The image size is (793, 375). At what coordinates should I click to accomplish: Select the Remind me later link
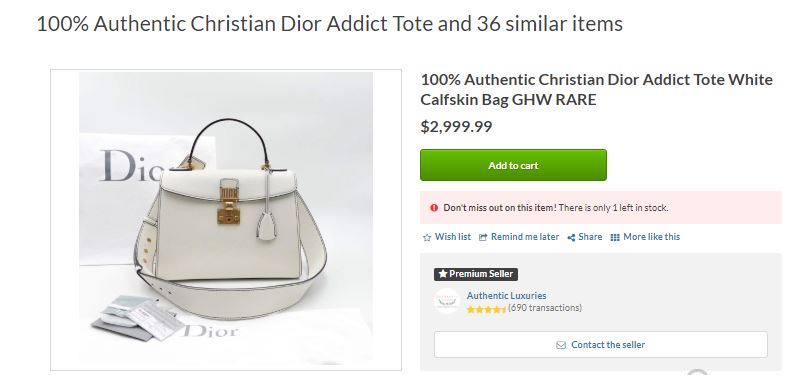point(525,237)
